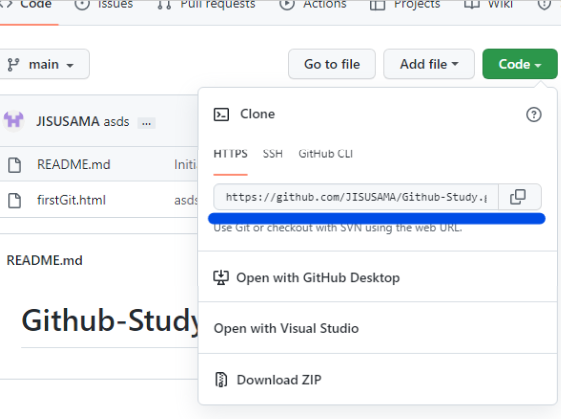The image size is (561, 419).
Task: Click the Github-Study README heading
Action: click(109, 321)
